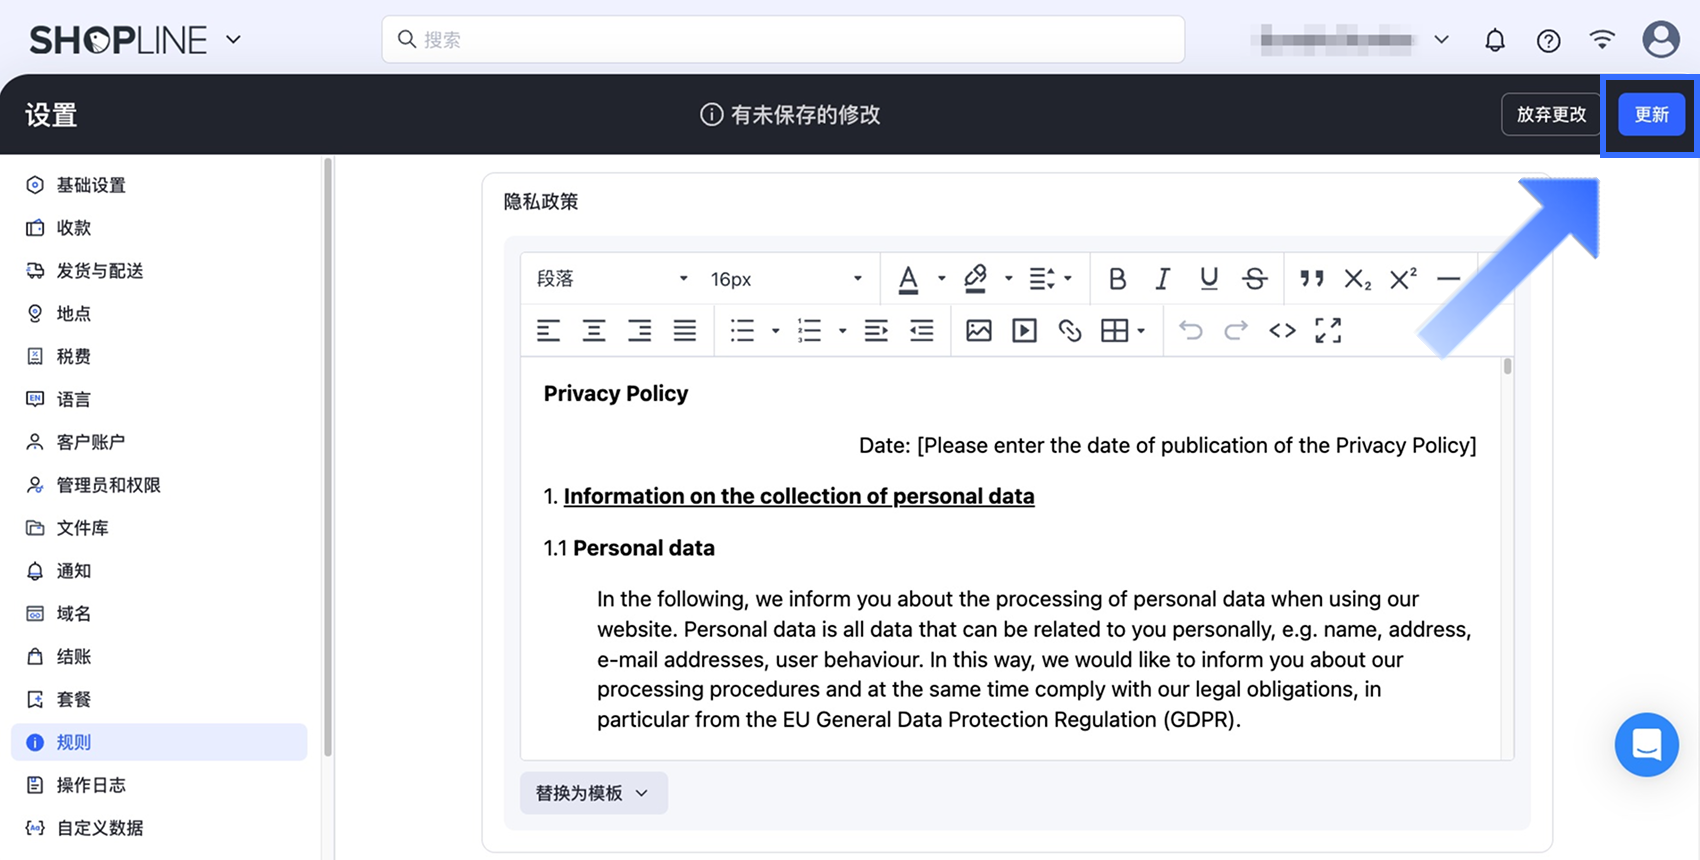1700x860 pixels.
Task: Open the 段落 paragraph style dropdown
Action: click(x=612, y=279)
